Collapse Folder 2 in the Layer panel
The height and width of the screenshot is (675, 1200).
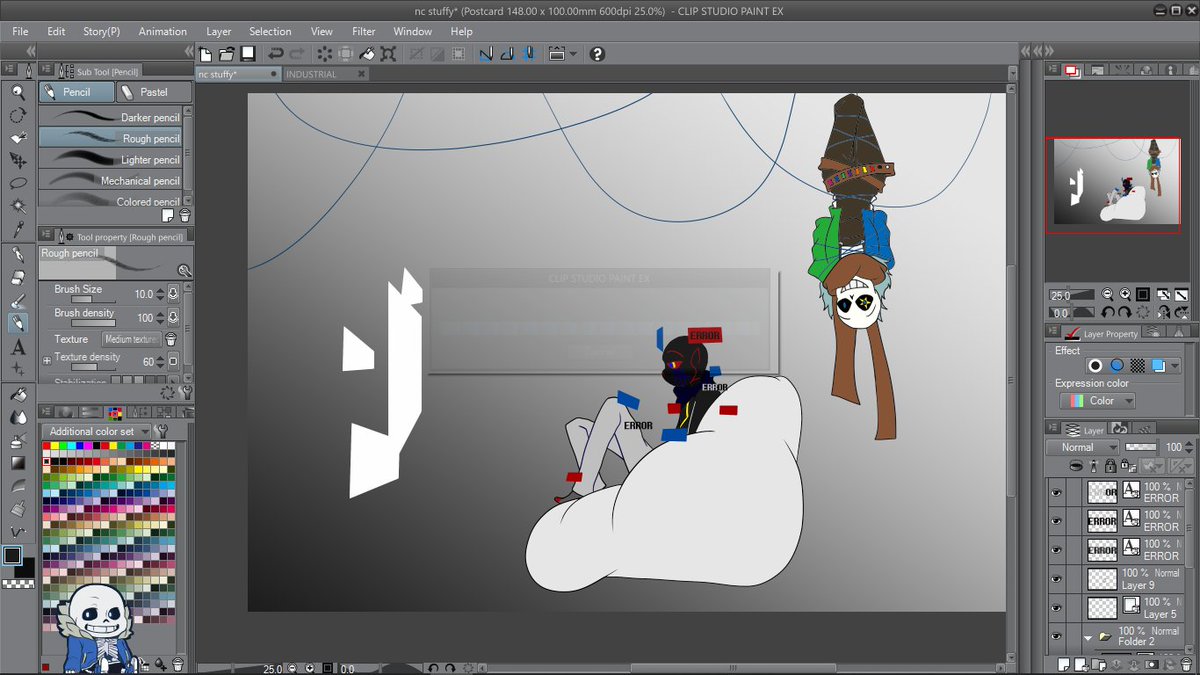[x=1088, y=637]
